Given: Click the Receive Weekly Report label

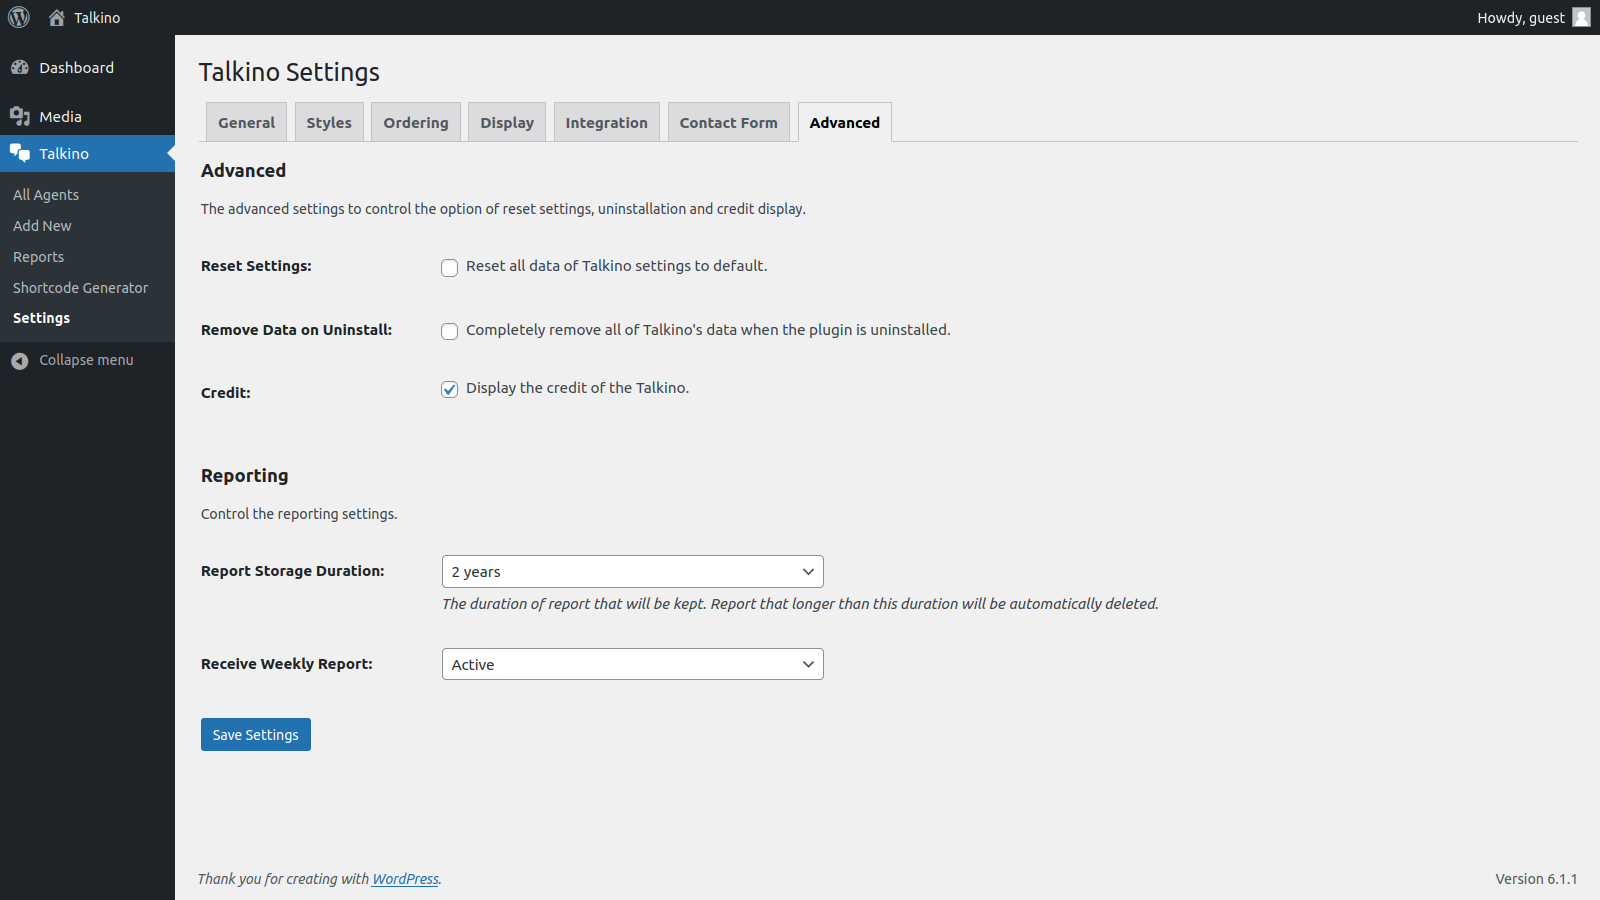Looking at the screenshot, I should tap(287, 664).
